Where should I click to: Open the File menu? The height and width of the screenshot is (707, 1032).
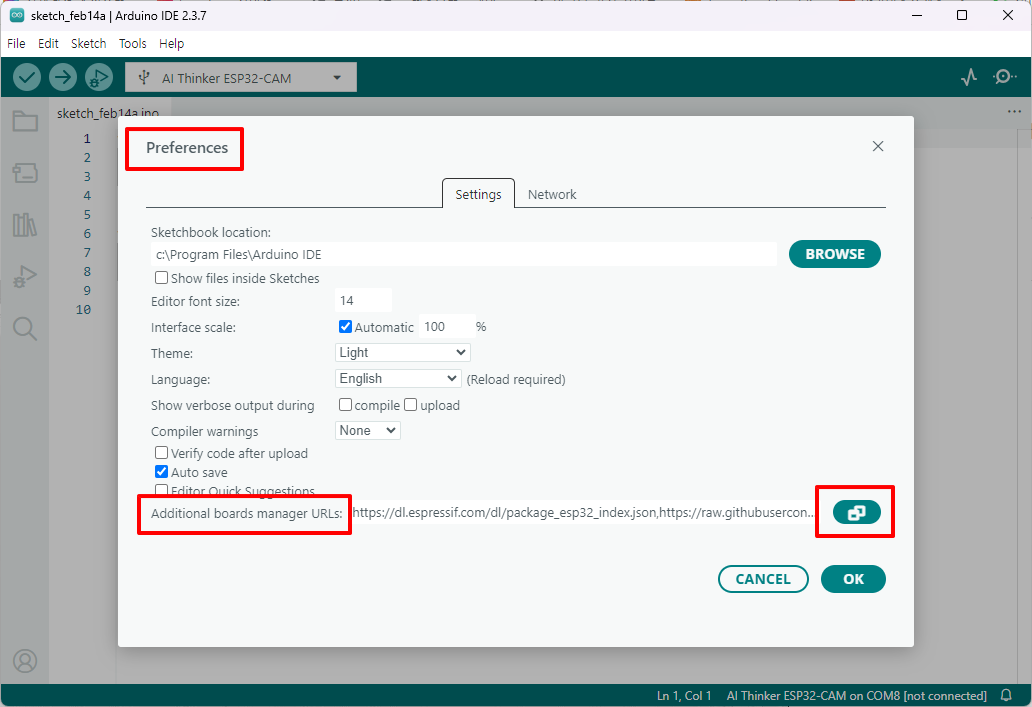(16, 43)
